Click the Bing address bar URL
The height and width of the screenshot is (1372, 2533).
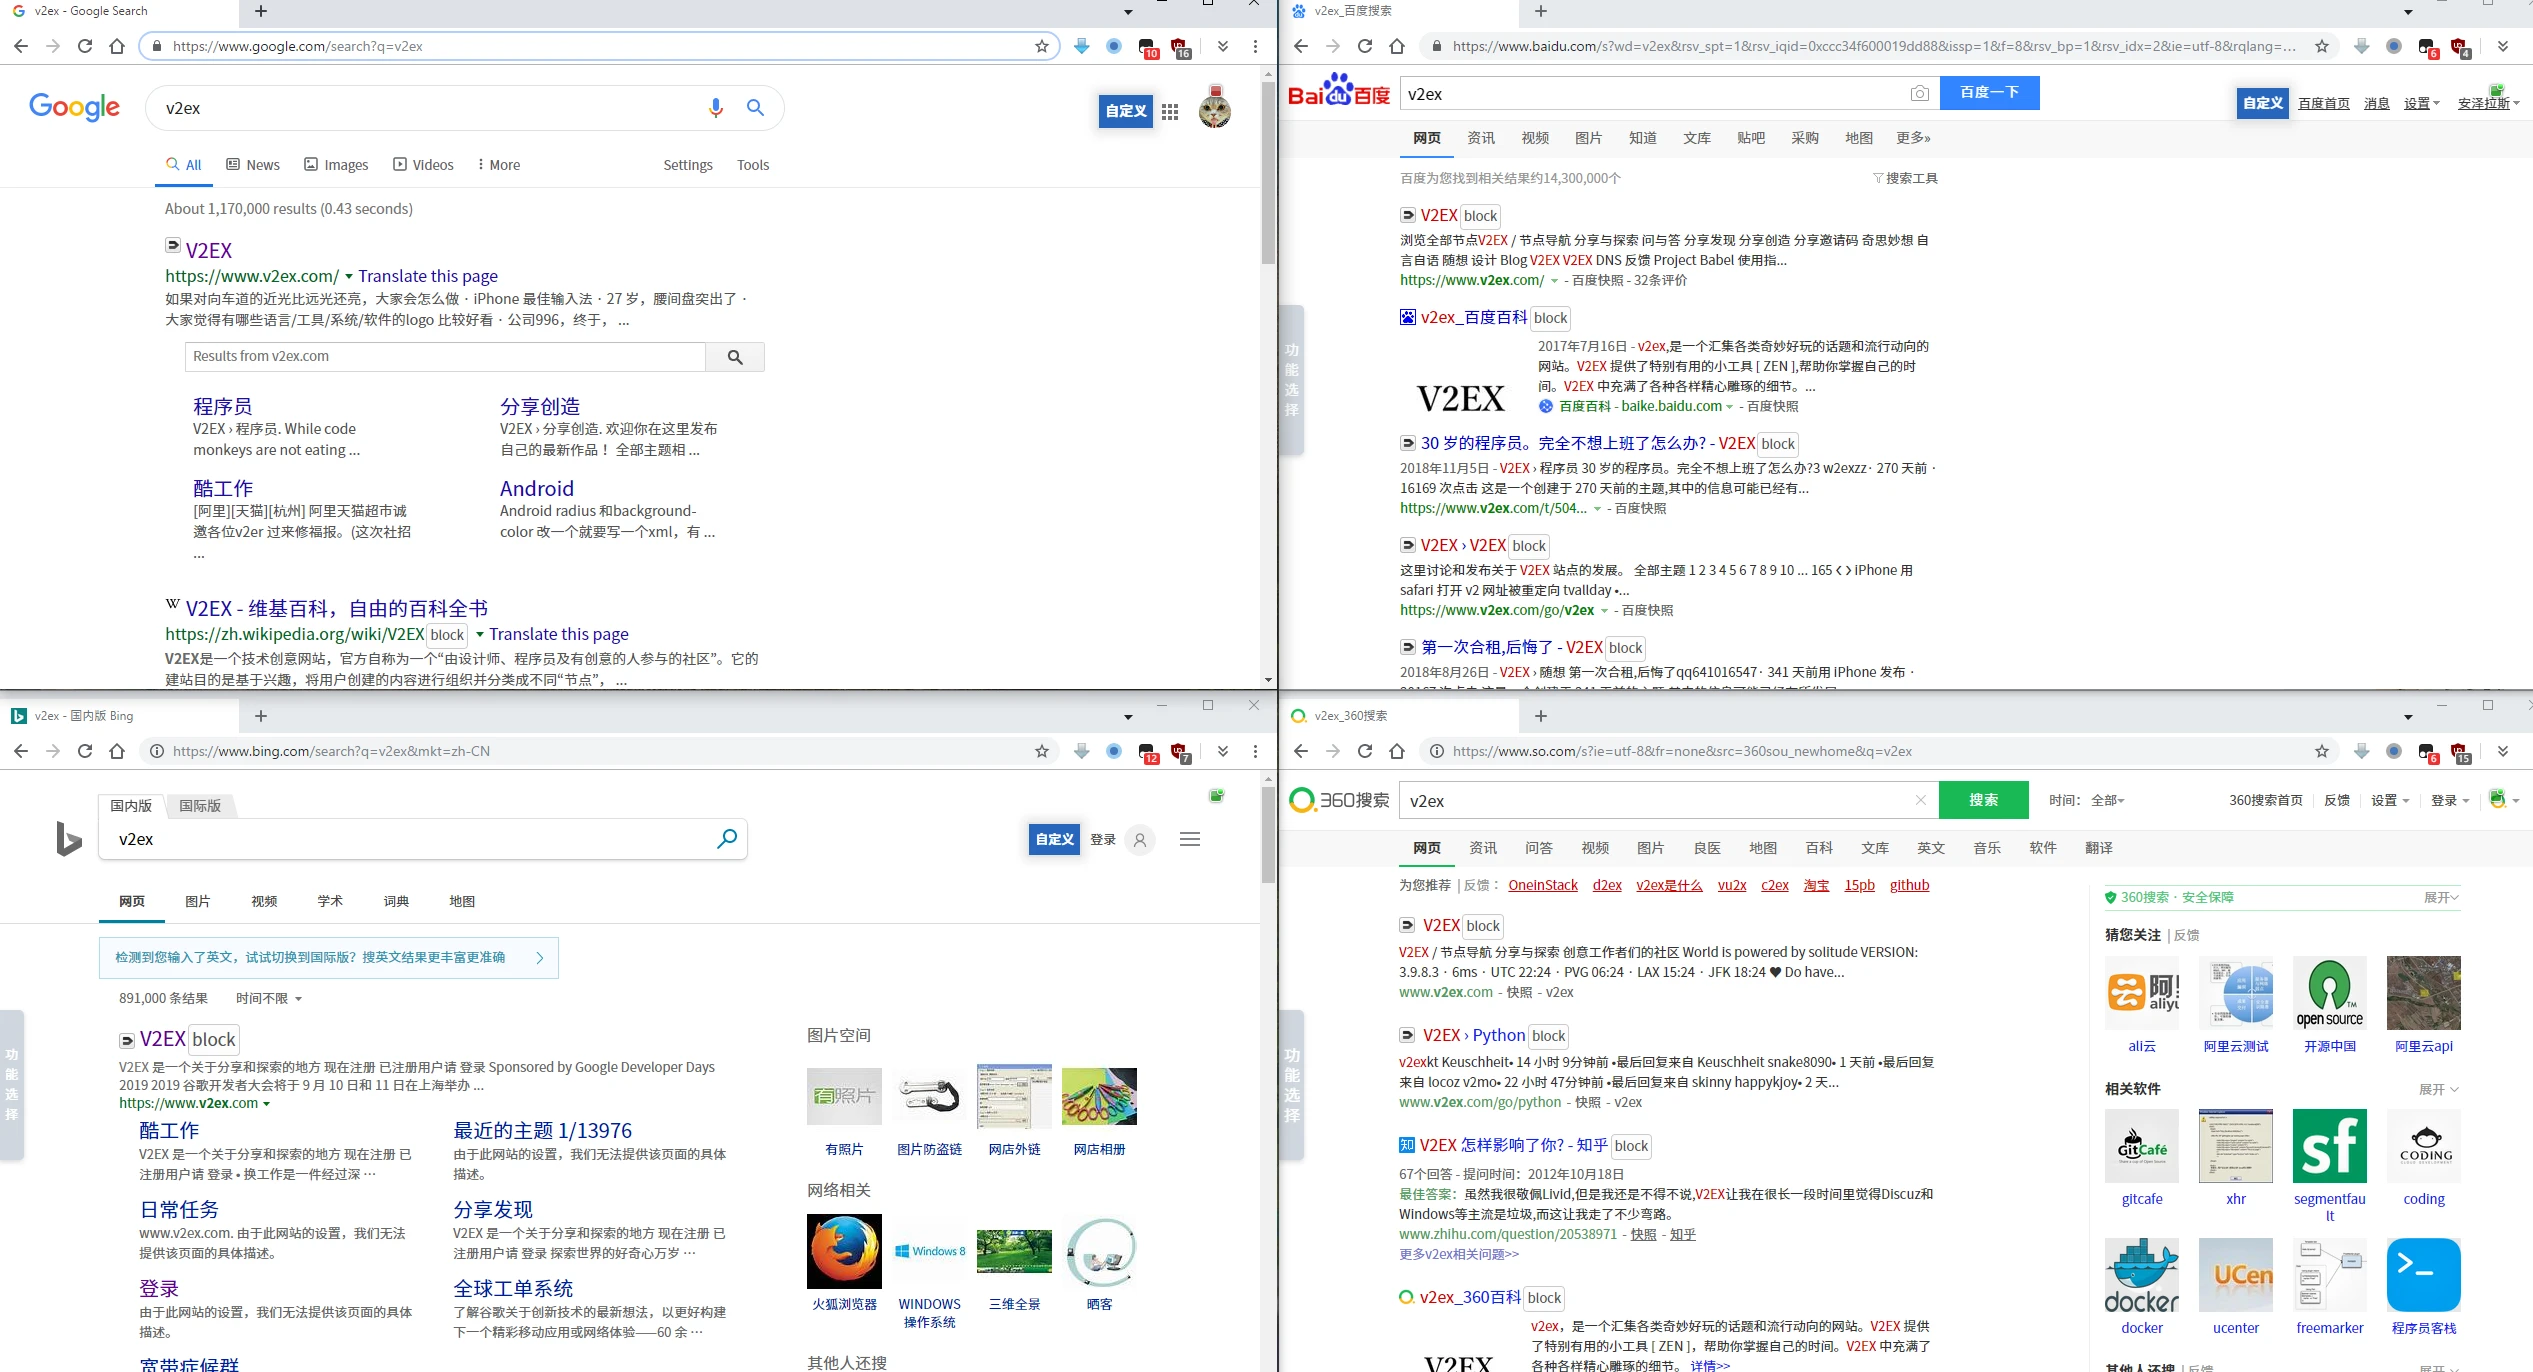[331, 751]
